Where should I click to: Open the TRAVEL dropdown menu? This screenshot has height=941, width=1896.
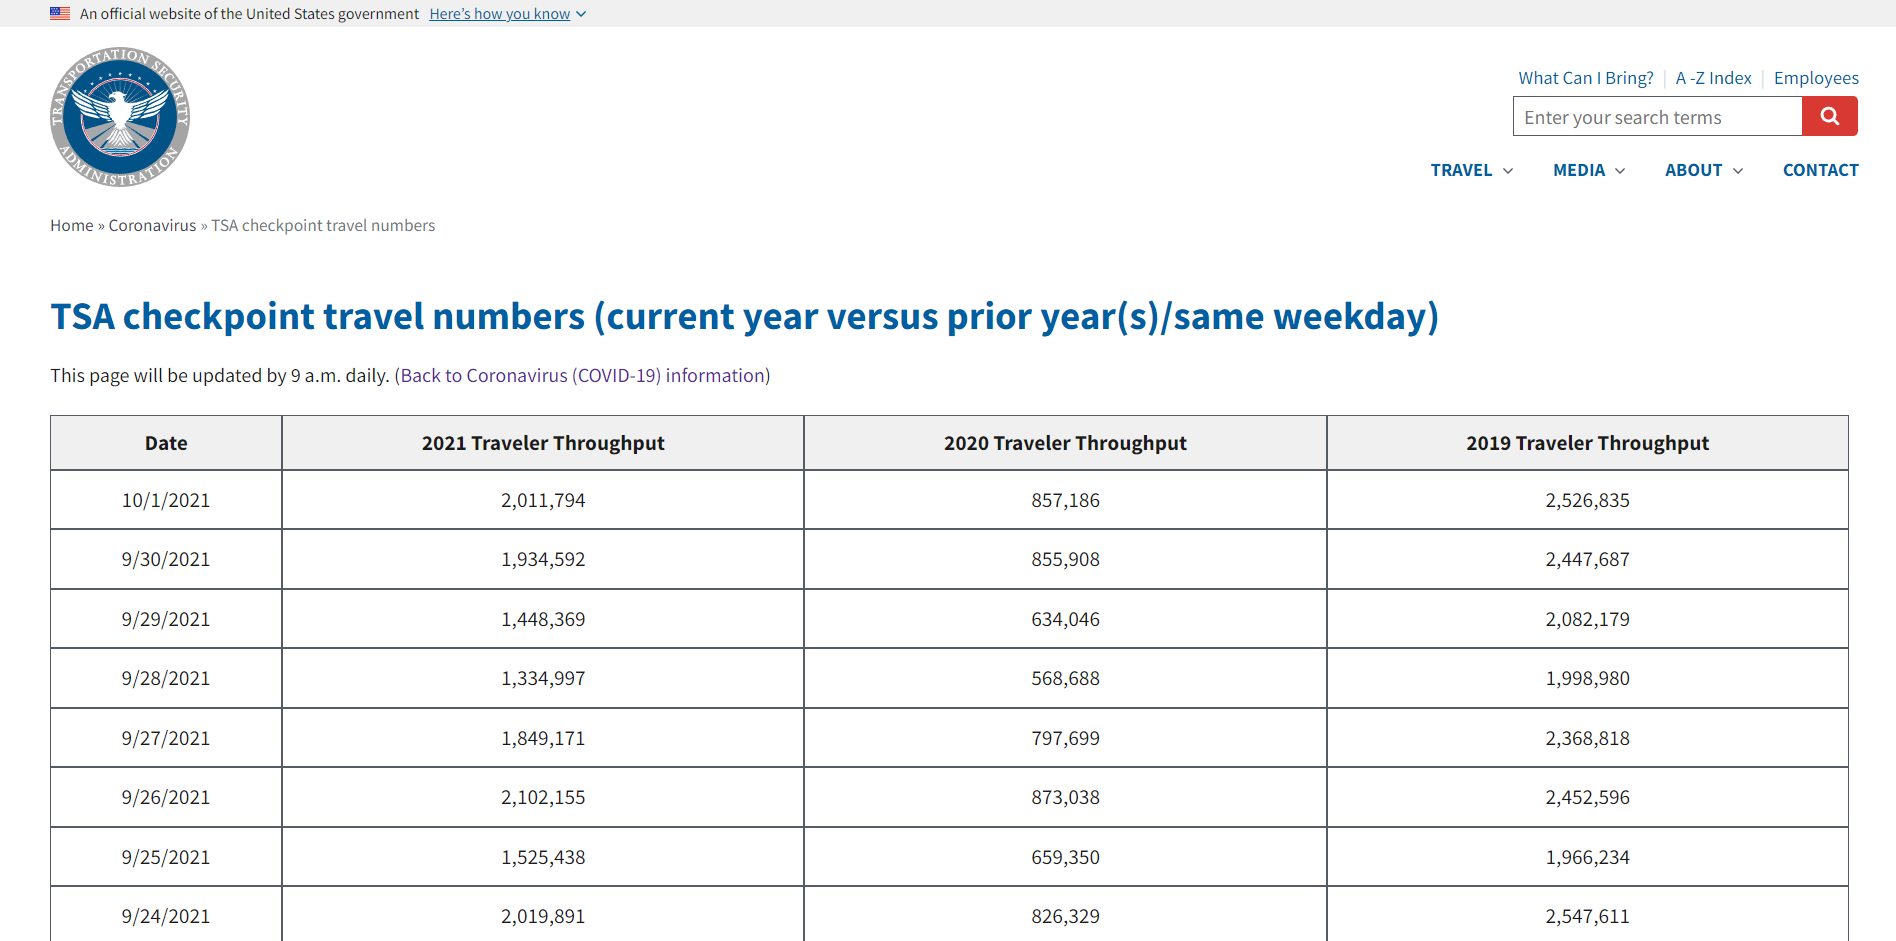pos(1471,170)
